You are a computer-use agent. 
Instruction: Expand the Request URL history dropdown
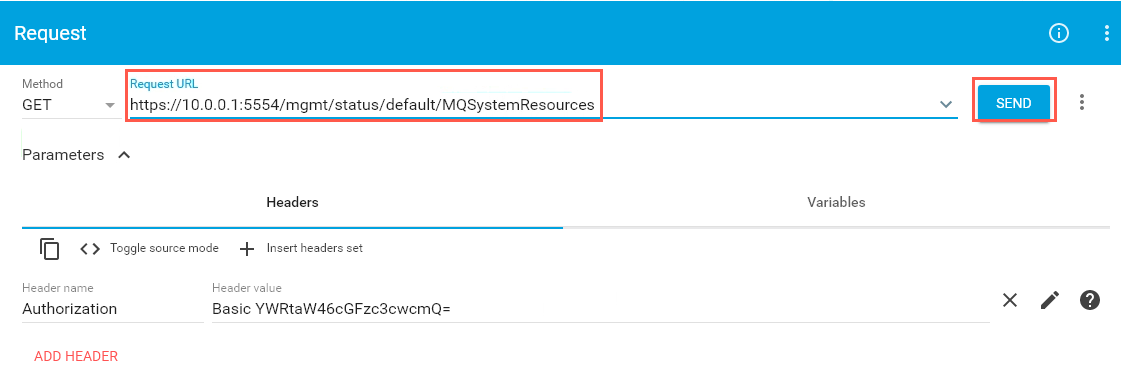pos(947,104)
